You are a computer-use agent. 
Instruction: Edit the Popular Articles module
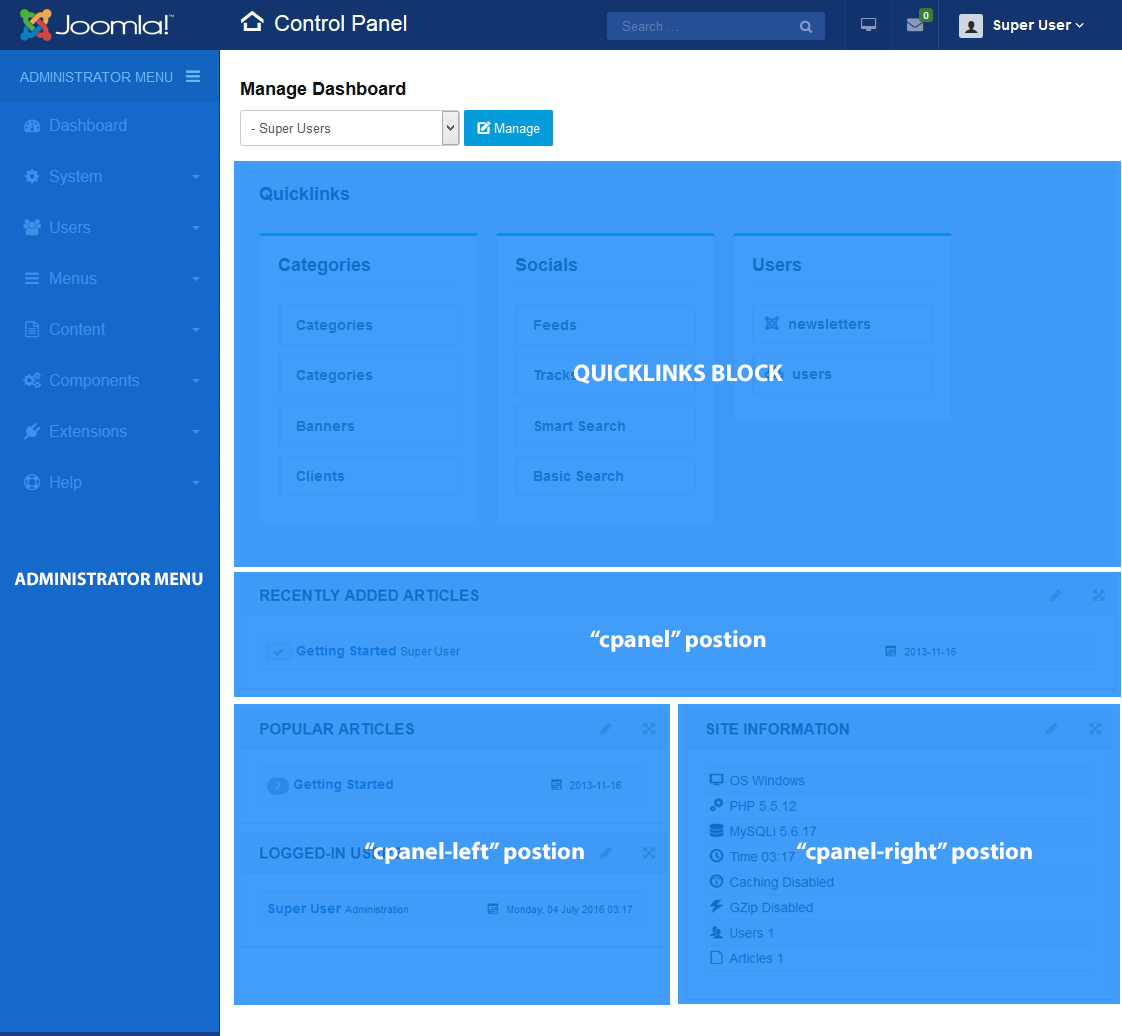pyautogui.click(x=605, y=729)
